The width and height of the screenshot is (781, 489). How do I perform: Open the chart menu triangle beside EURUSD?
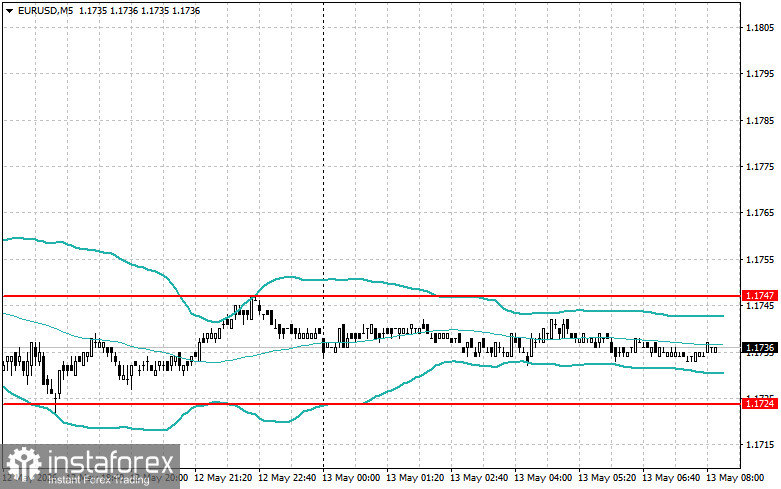(x=9, y=10)
